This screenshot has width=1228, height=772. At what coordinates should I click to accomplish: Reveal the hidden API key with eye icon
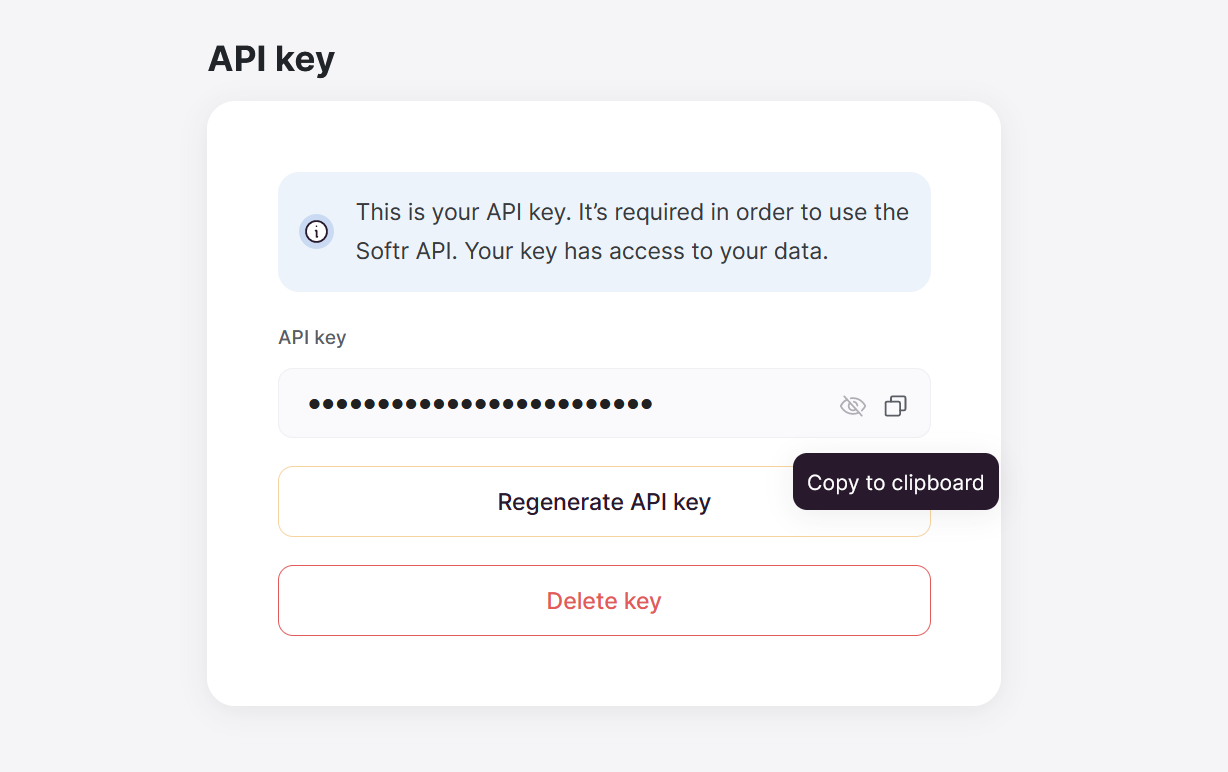coord(852,405)
